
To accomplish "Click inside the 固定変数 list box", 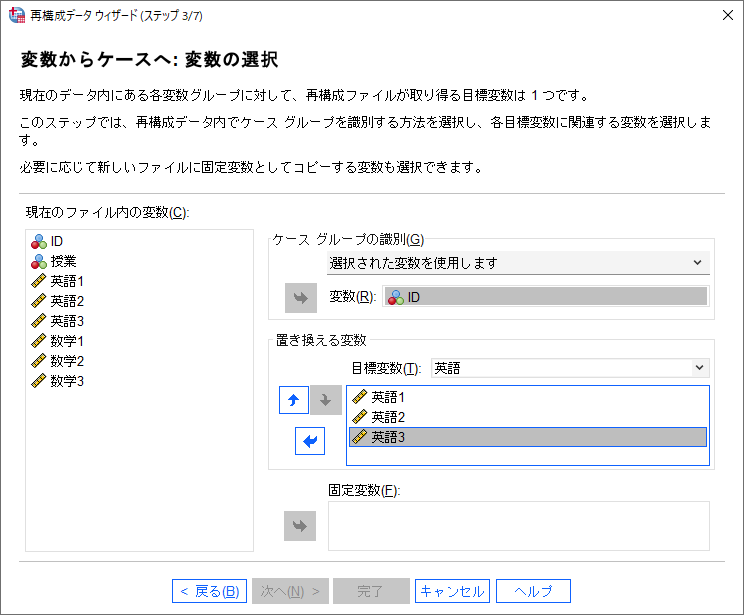I will (x=518, y=526).
